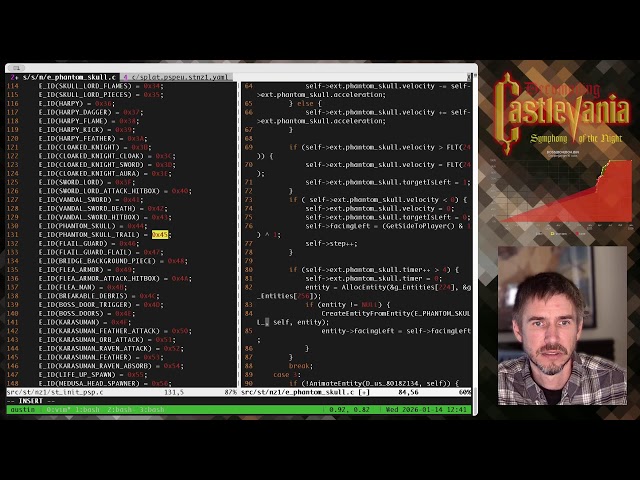Screen dimensions: 640x480
Task: Select tmux window 1:bash
Action: pos(87,409)
